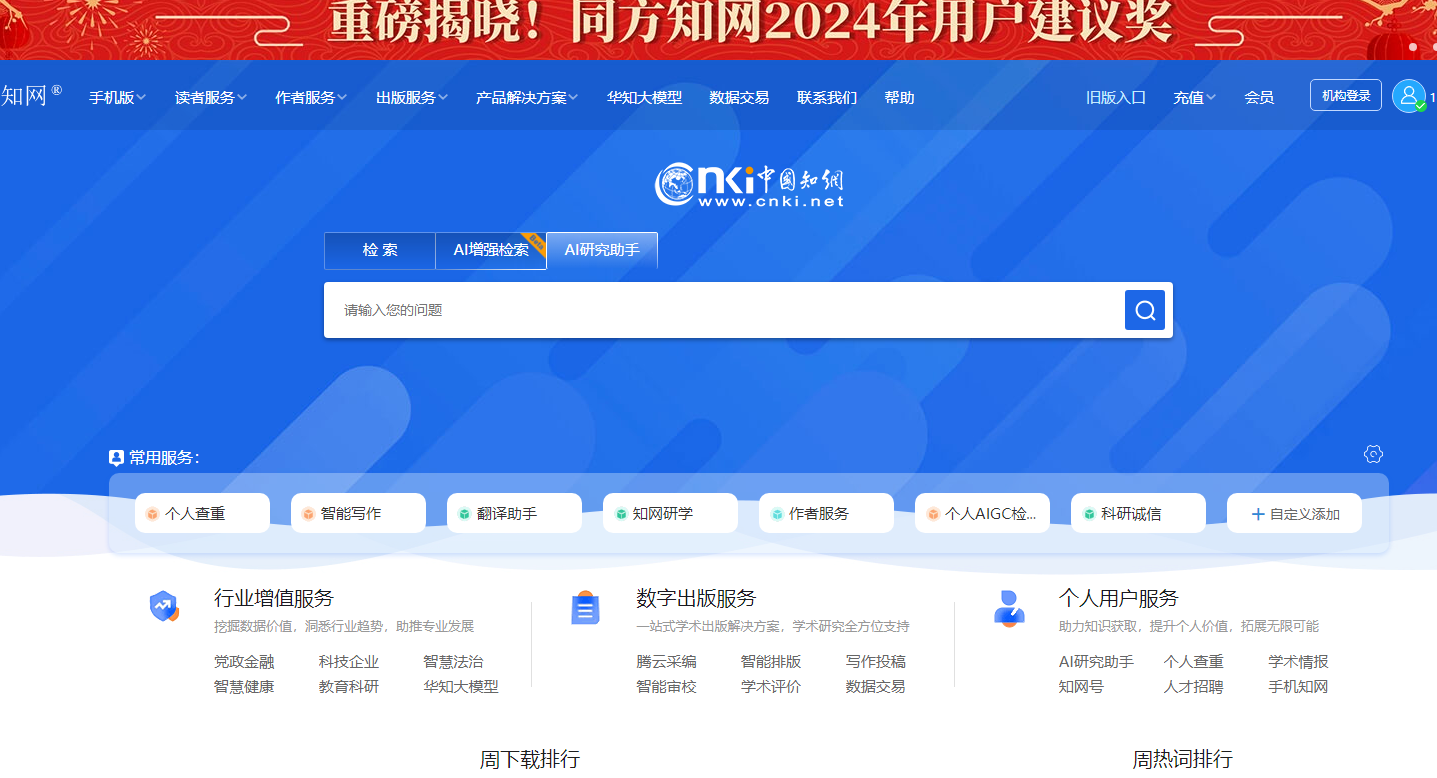Open the 党政金融 link
The width and height of the screenshot is (1437, 778).
point(244,662)
